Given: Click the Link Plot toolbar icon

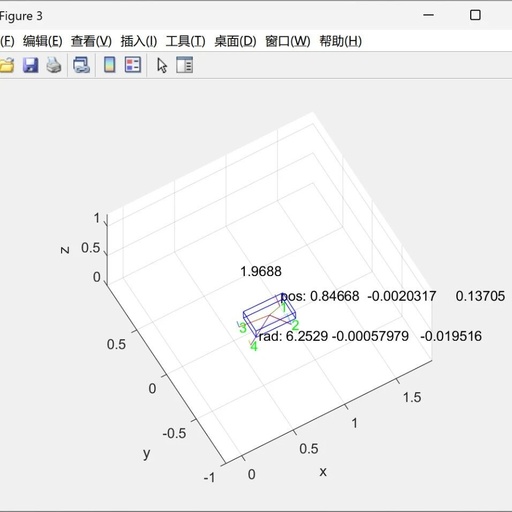Looking at the screenshot, I should pyautogui.click(x=81, y=65).
